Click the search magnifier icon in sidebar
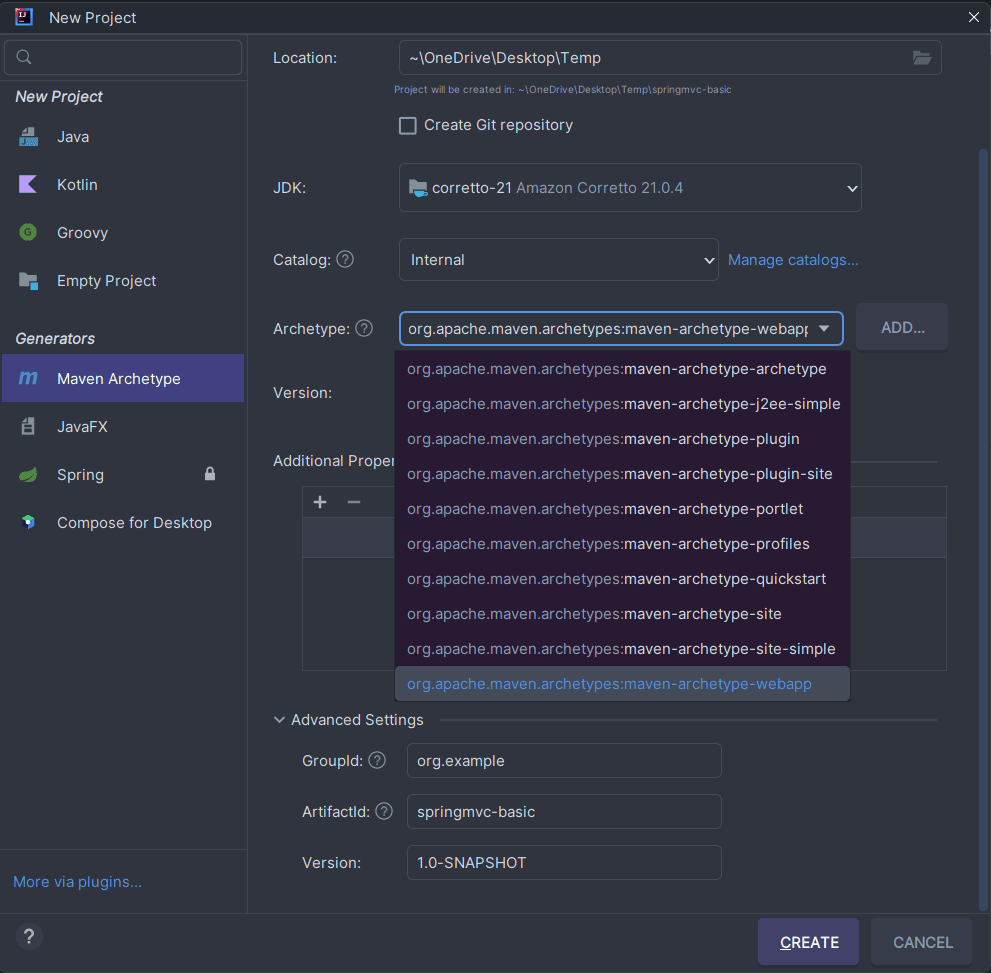Image resolution: width=991 pixels, height=973 pixels. (24, 57)
